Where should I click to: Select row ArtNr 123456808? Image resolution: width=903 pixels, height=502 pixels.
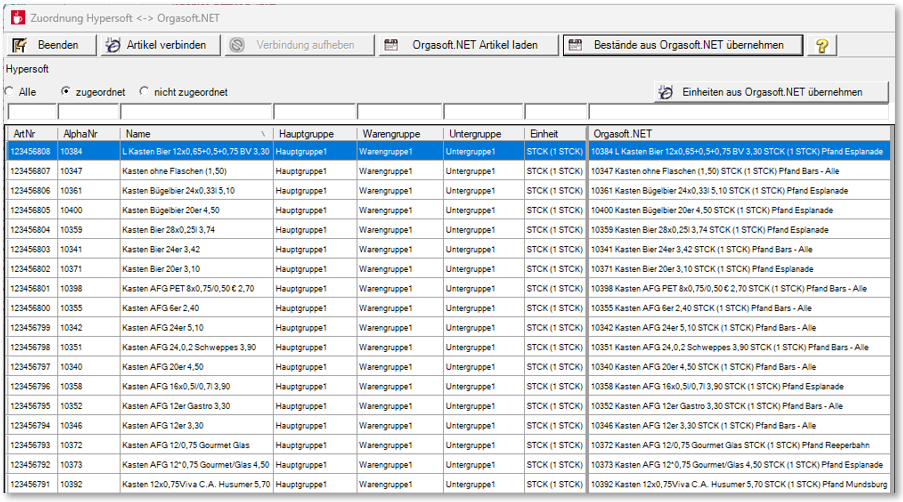[449, 151]
